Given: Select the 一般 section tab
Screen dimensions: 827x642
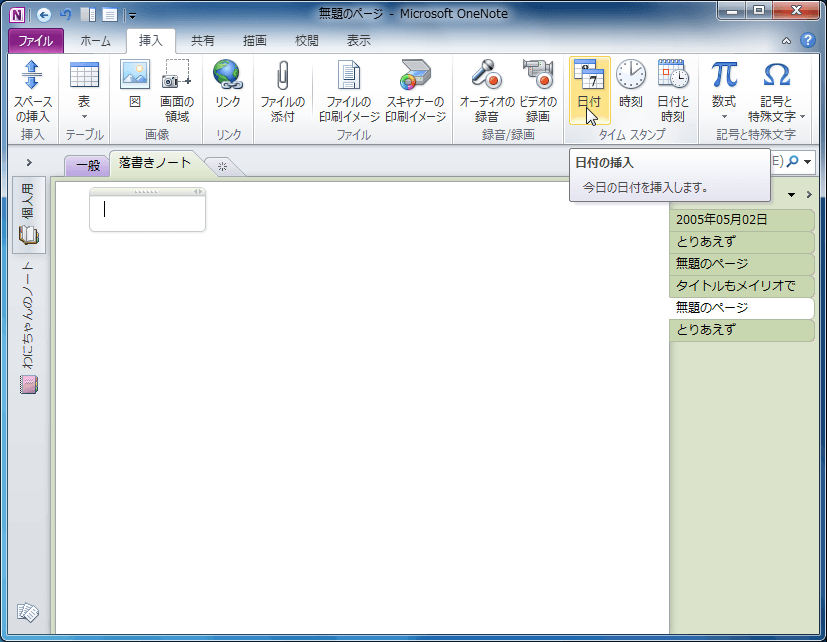Looking at the screenshot, I should click(88, 166).
